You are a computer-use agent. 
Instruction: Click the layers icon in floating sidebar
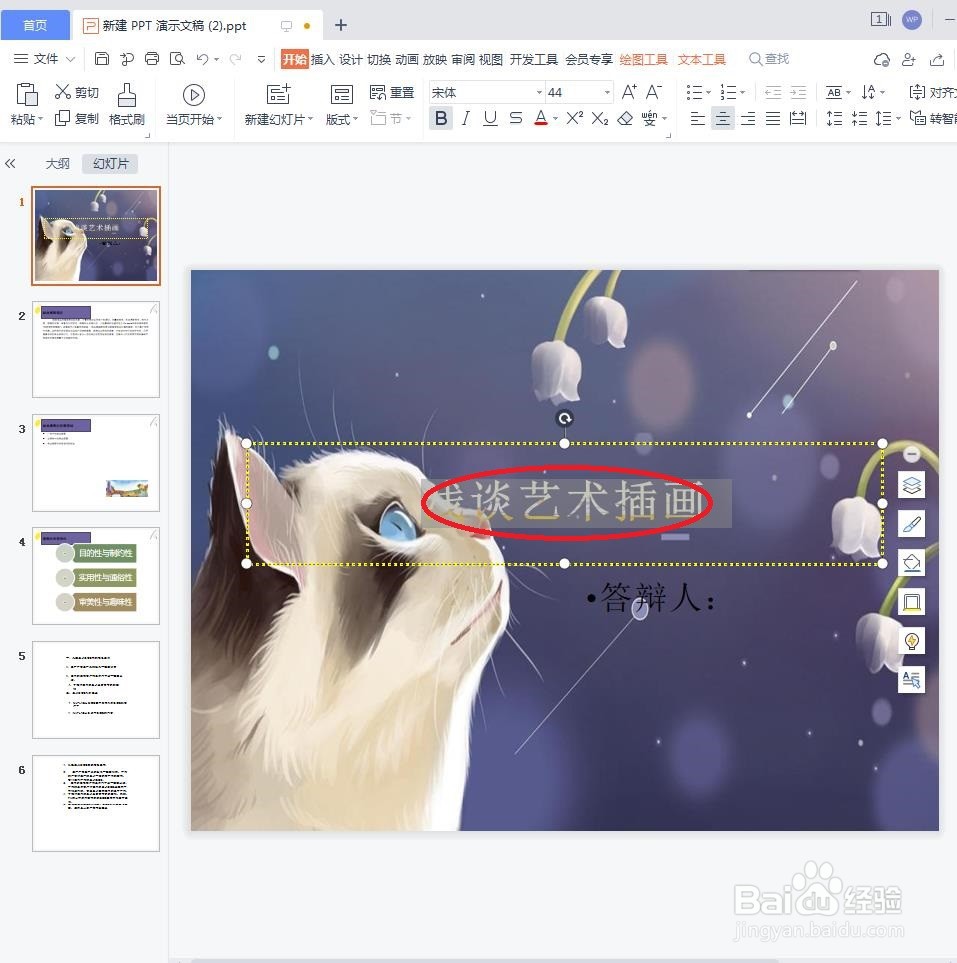click(912, 485)
